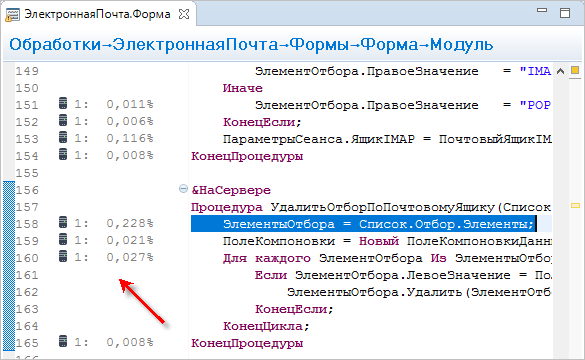Screen dimensions: 585x360
Task: Click server icon on line 151
Action: point(63,103)
